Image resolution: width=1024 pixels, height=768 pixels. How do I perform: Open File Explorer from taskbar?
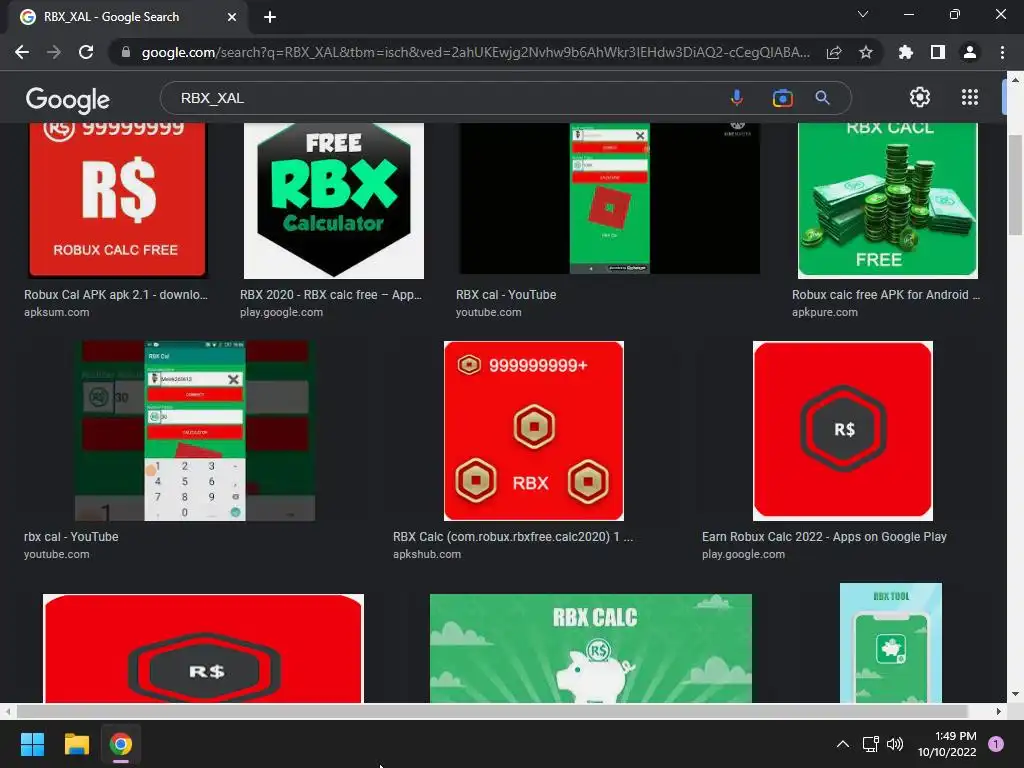click(76, 744)
